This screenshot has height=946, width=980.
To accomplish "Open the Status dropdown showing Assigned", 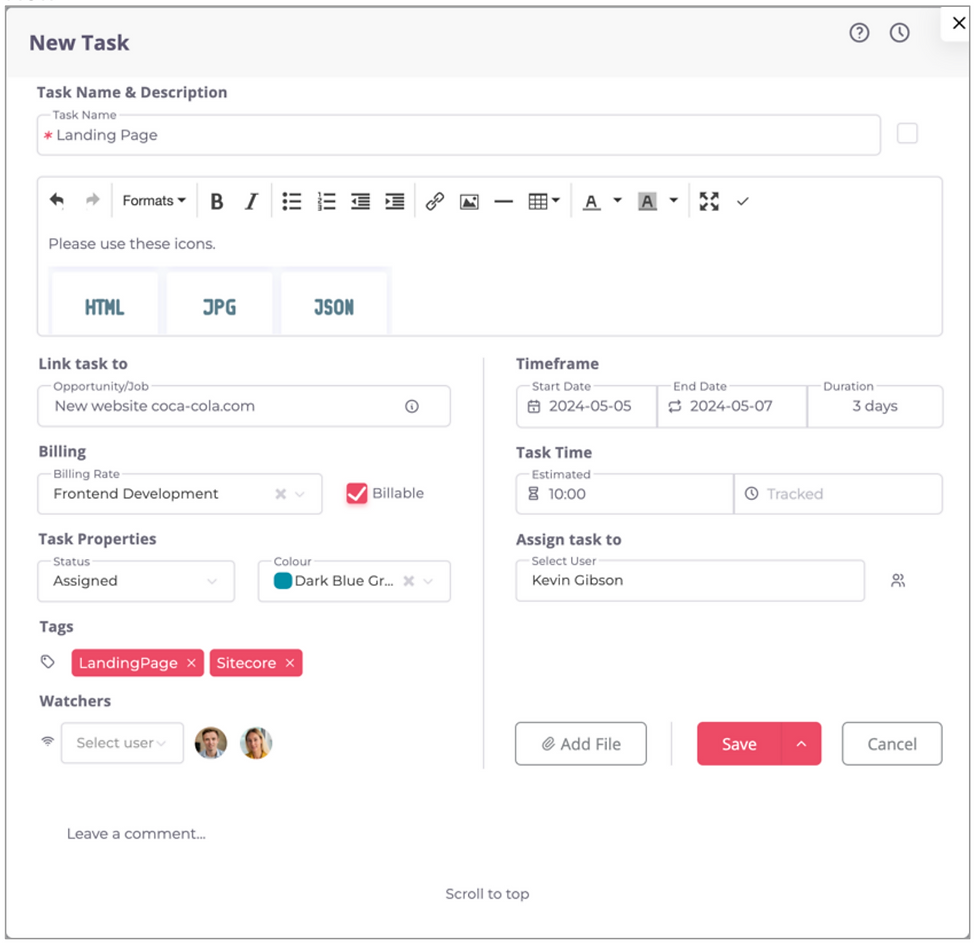I will click(135, 581).
